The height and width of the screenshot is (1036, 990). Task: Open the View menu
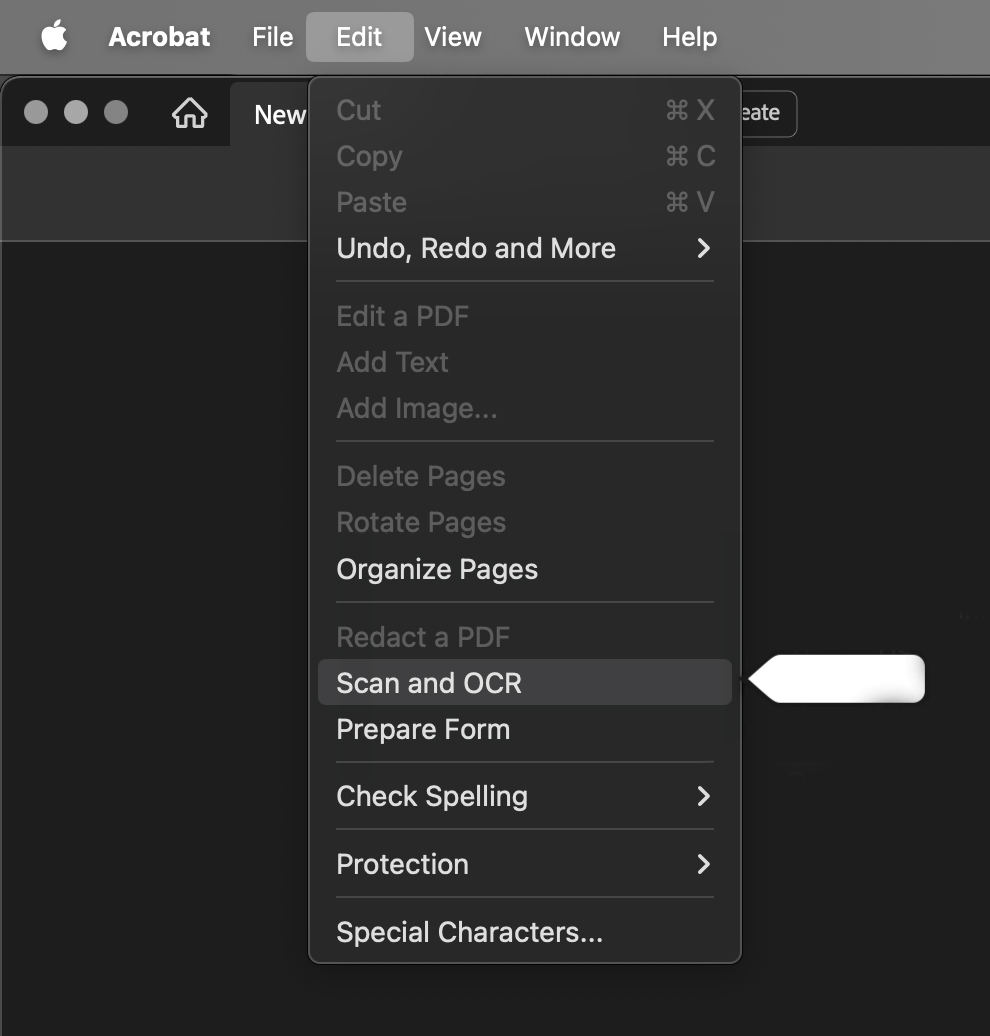(x=453, y=37)
